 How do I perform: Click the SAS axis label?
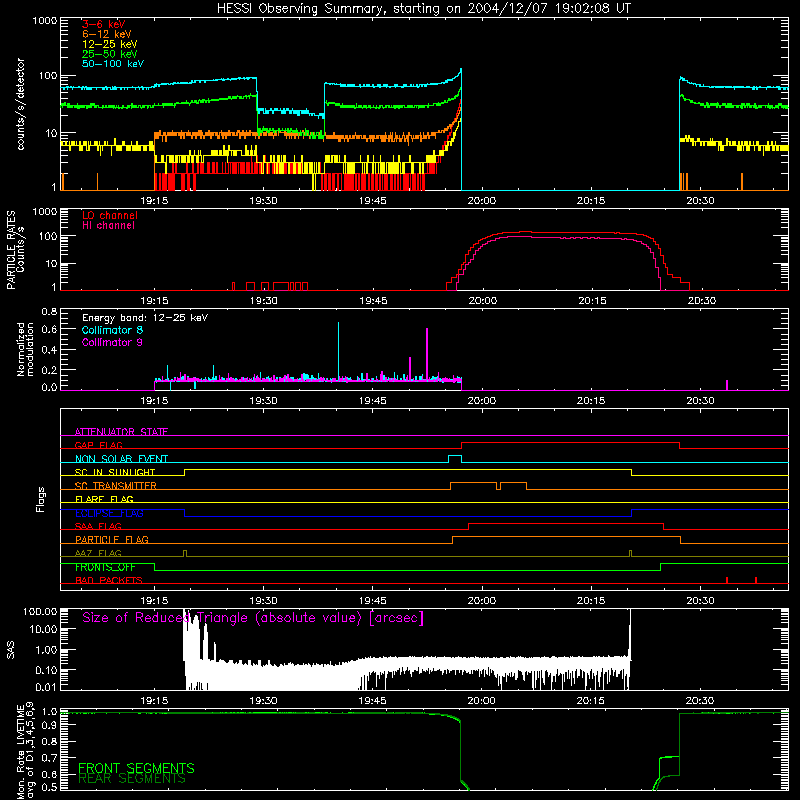(10, 650)
